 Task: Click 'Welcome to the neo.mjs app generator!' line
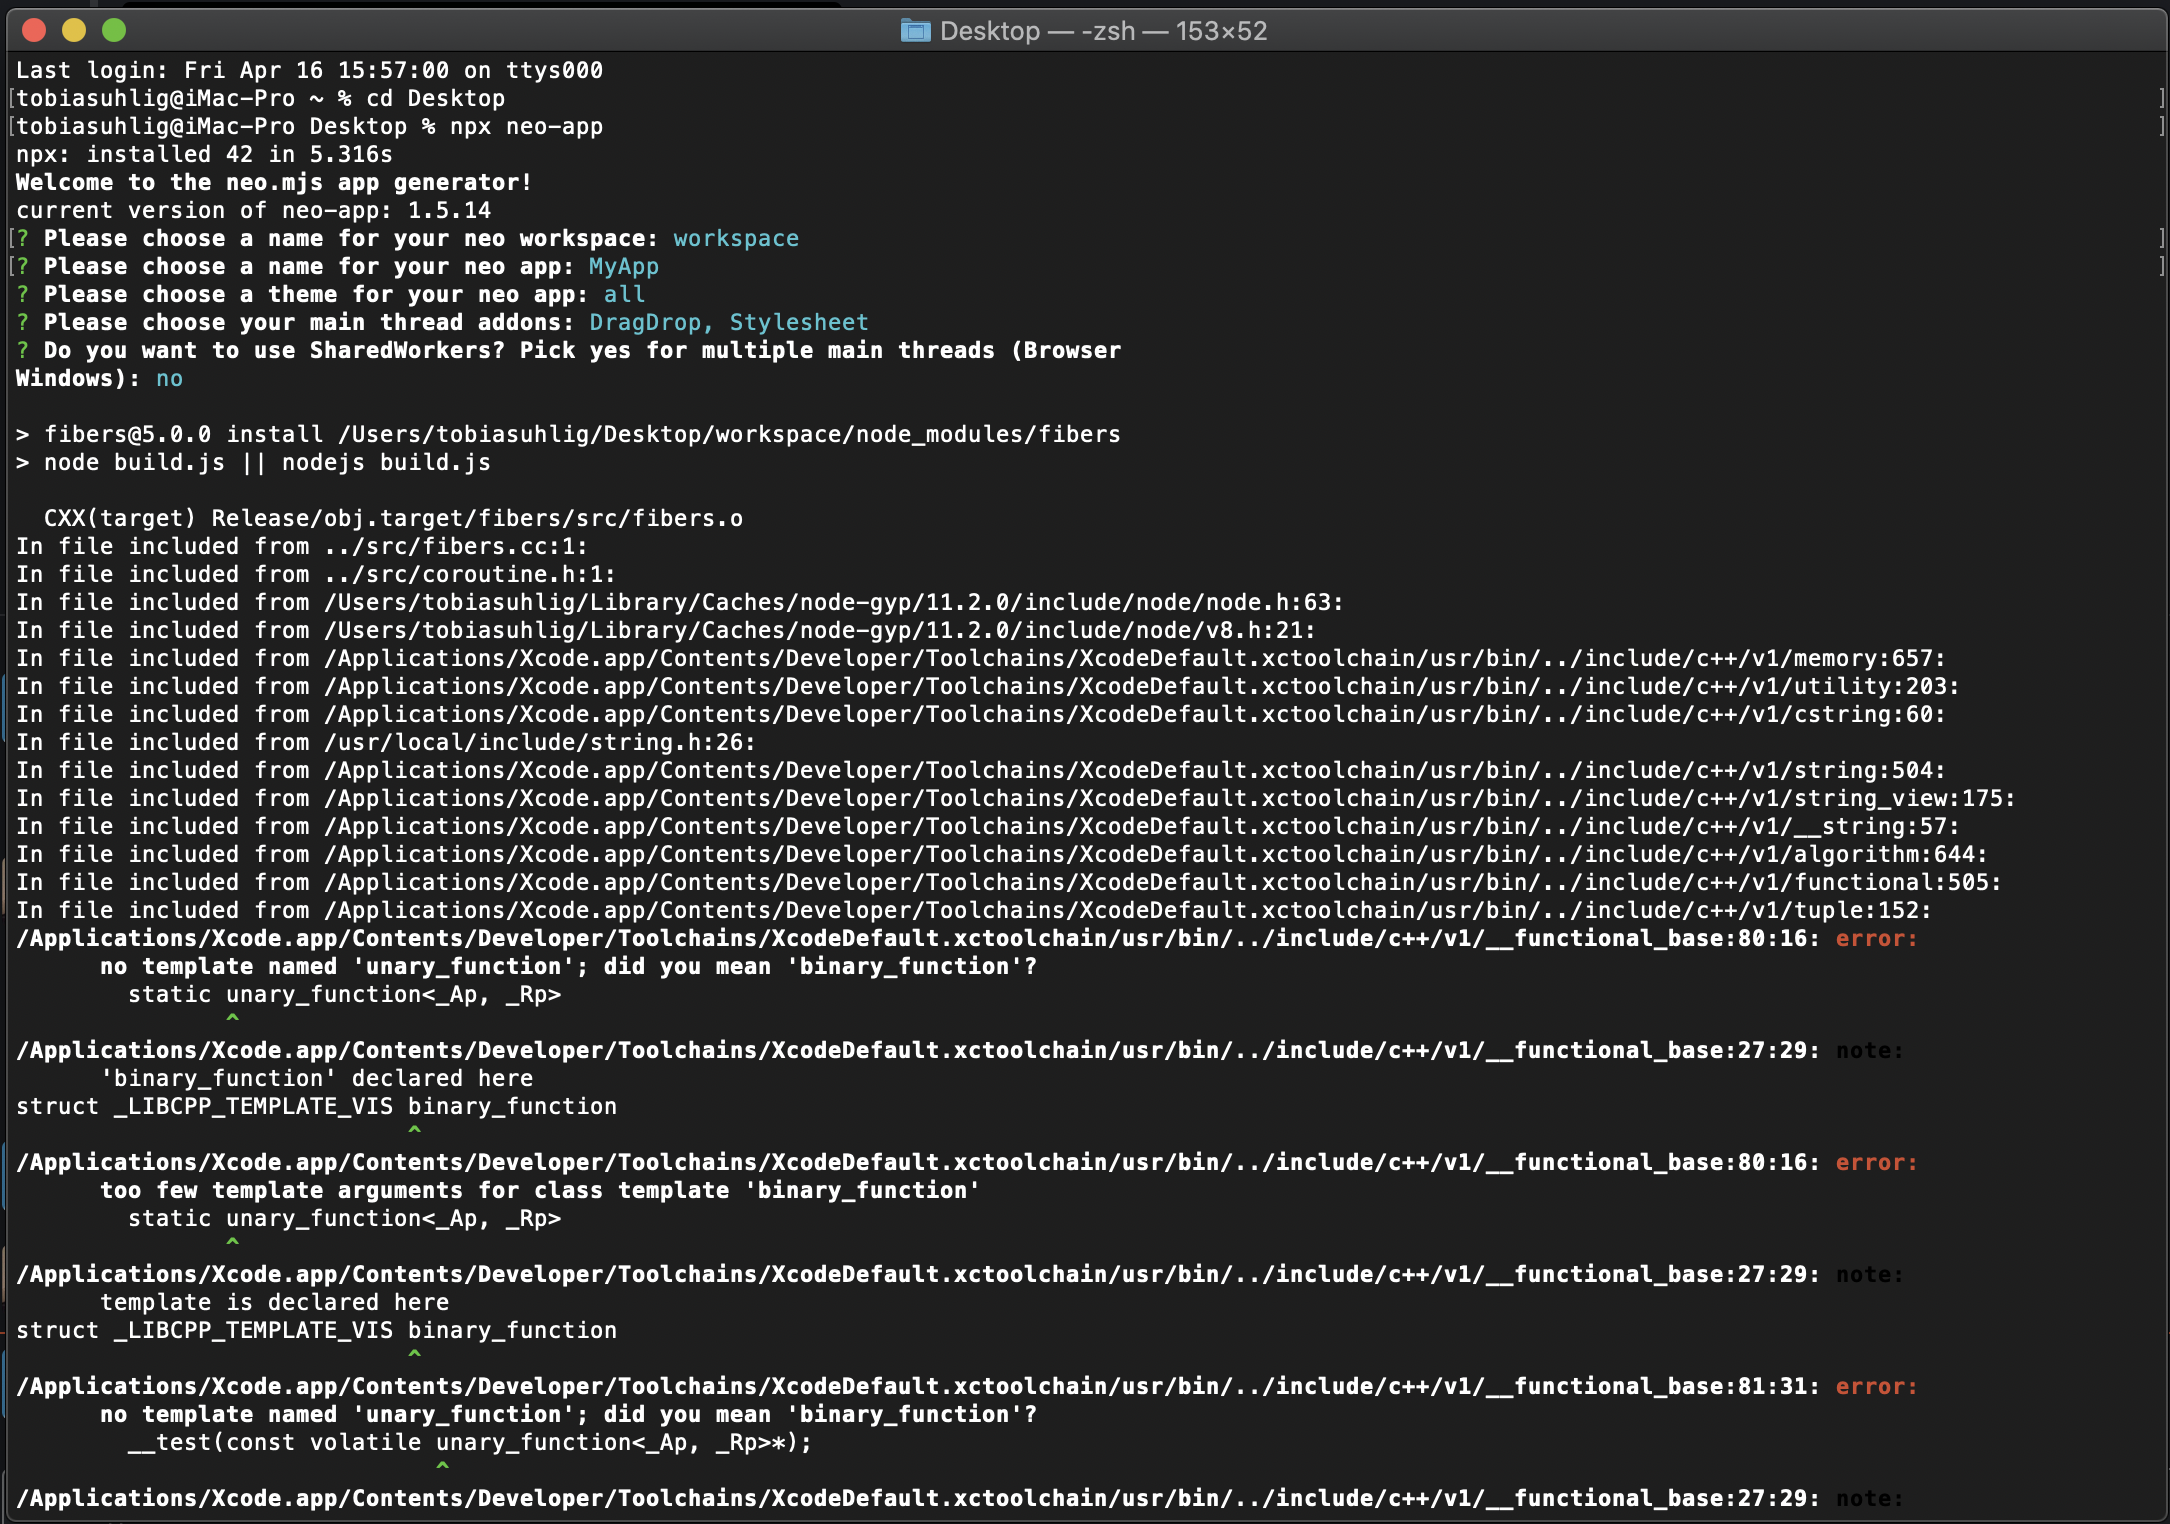coord(274,182)
